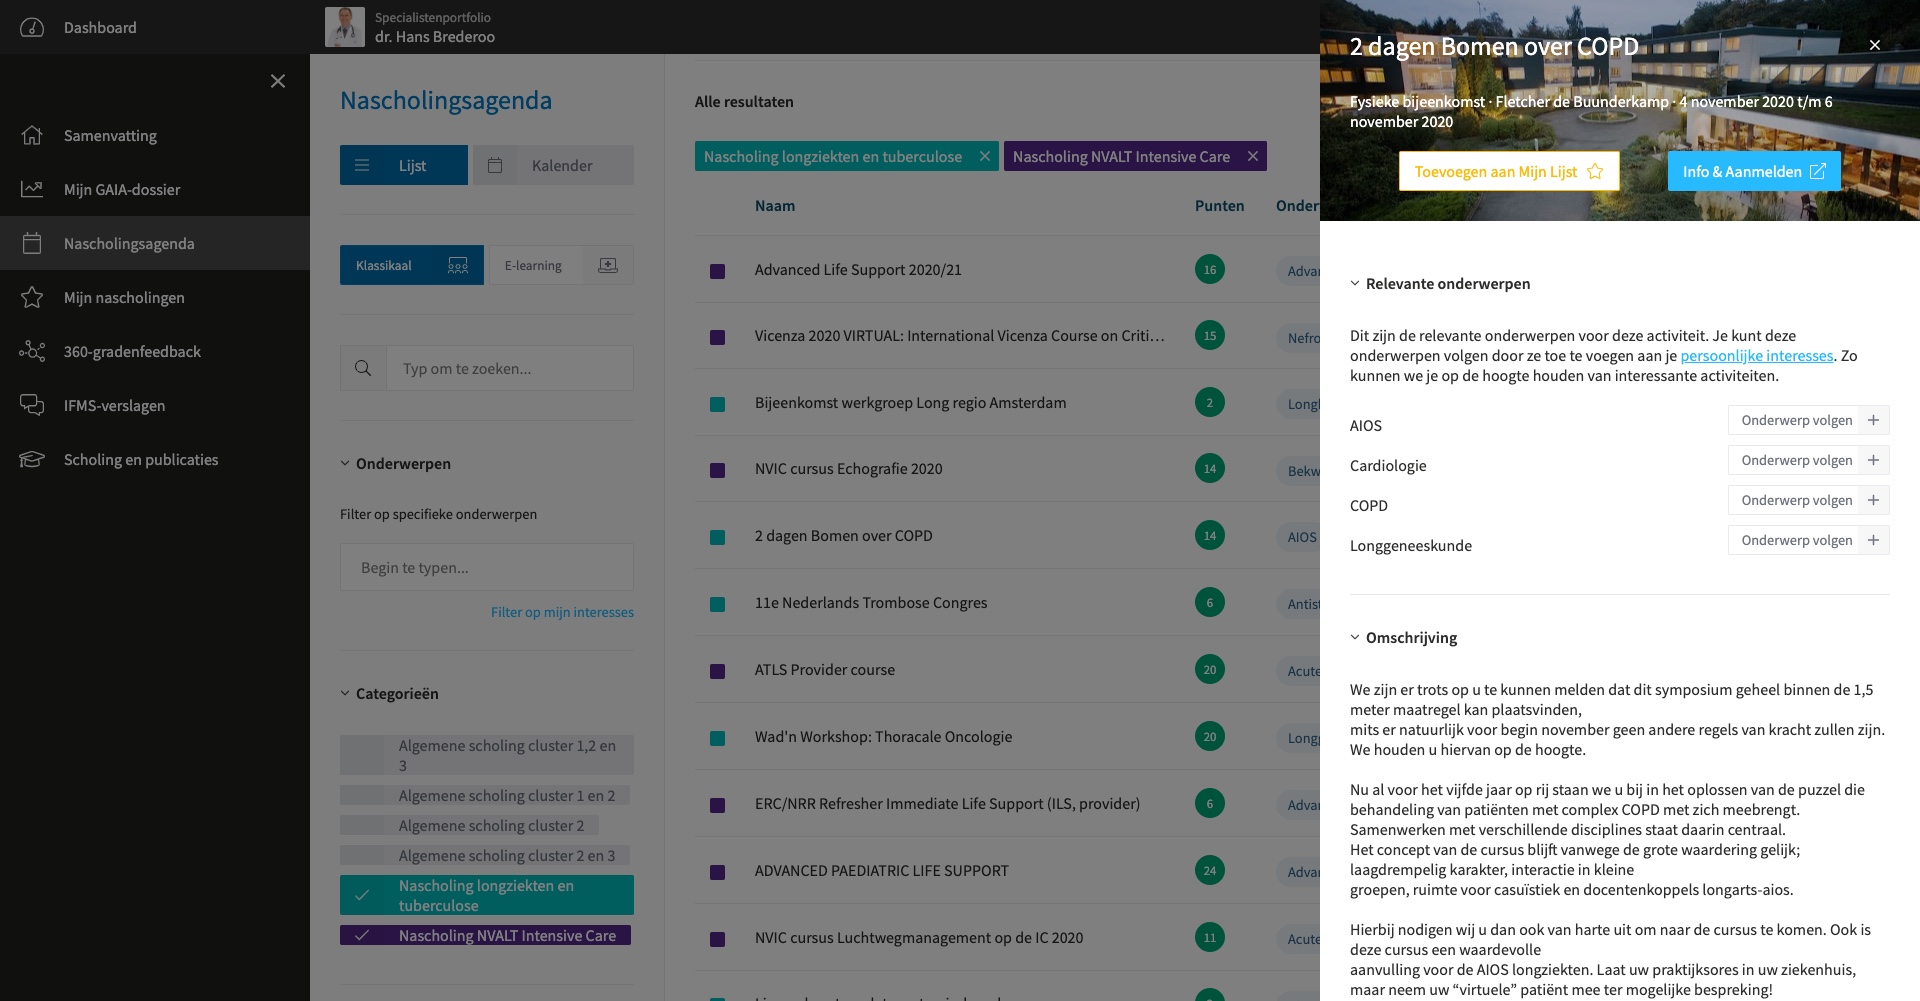The height and width of the screenshot is (1001, 1920).
Task: Click the search magnifier icon
Action: click(363, 368)
